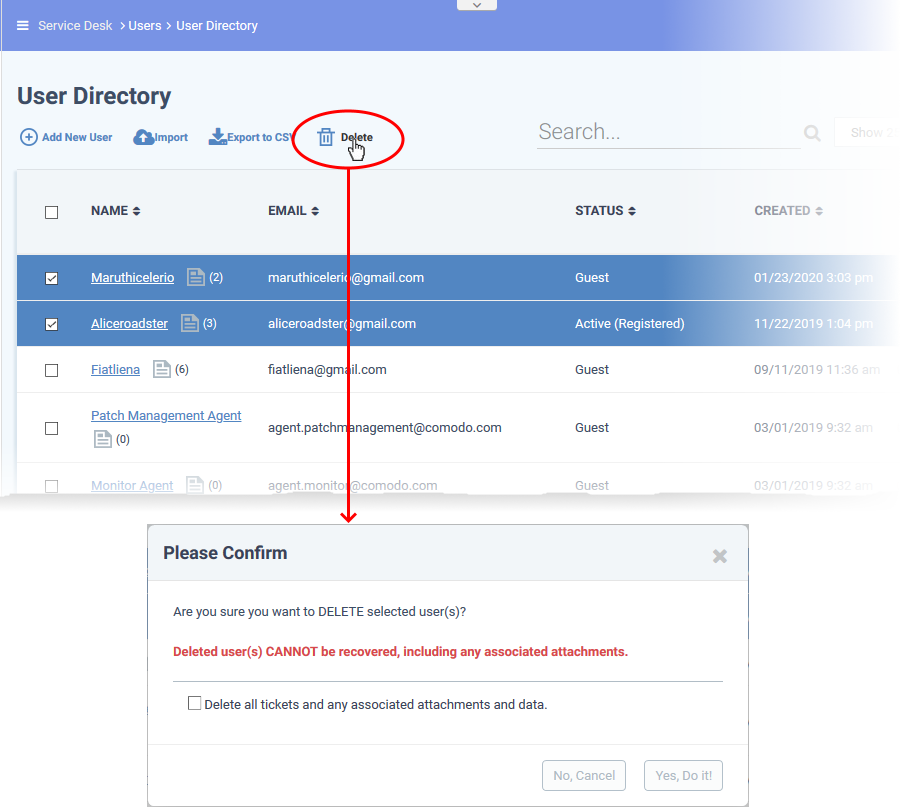Sort table by Email column arrows
This screenshot has height=811, width=900.
(315, 211)
